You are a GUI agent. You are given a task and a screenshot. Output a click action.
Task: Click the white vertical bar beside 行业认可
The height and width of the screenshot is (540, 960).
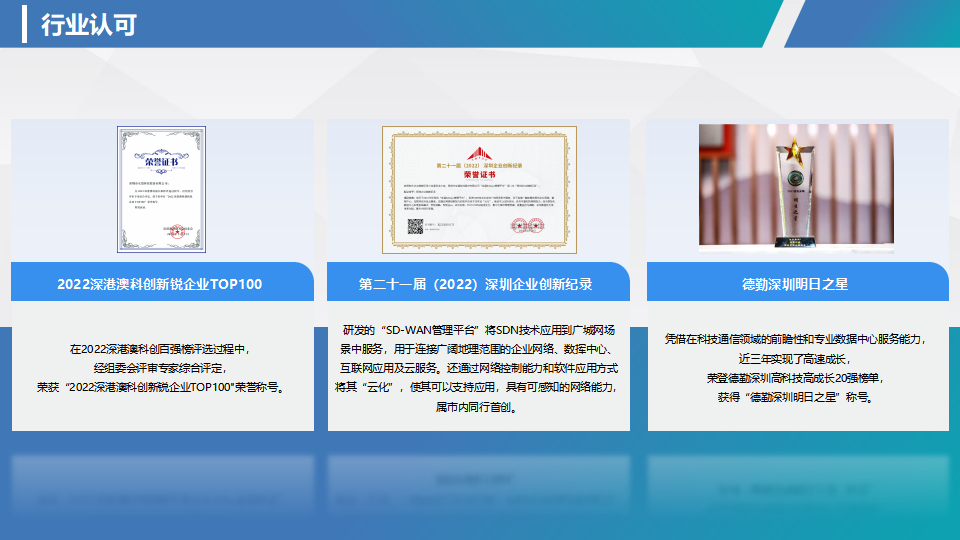(25, 24)
